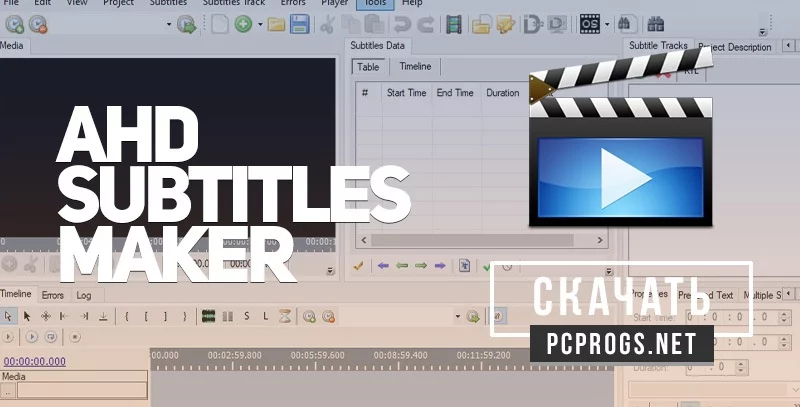
Task: Select the Subtitle Tracks tab
Action: 658,45
